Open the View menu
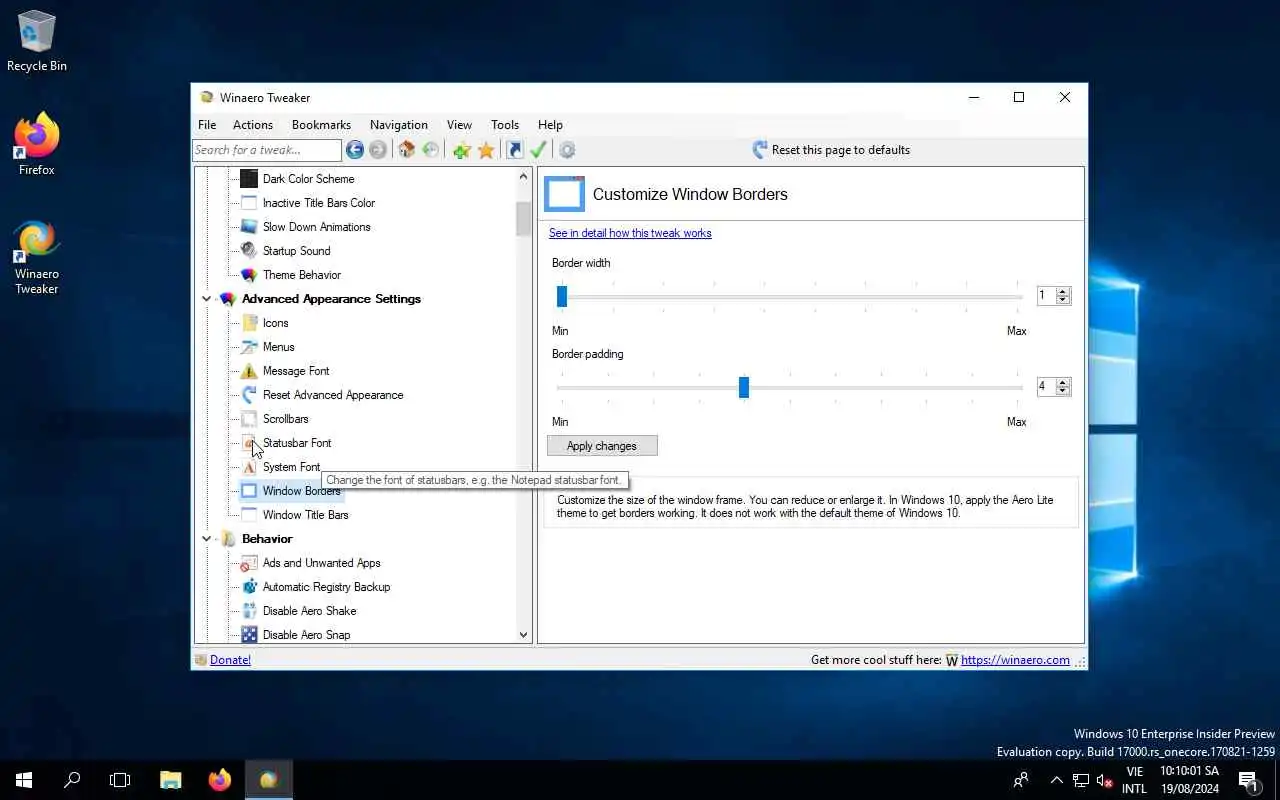This screenshot has width=1280, height=800. (x=459, y=125)
